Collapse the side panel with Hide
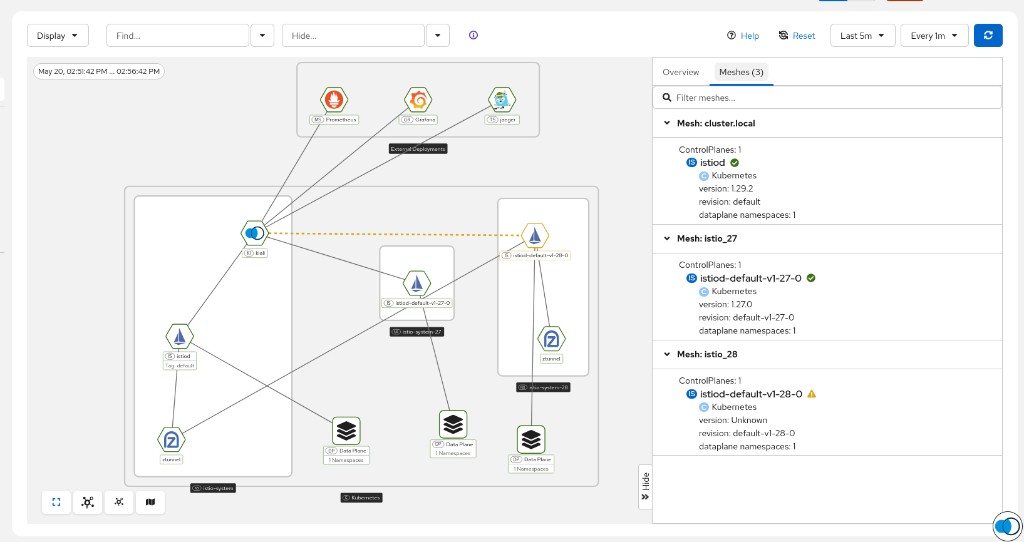Viewport: 1024px width, 542px height. point(645,486)
